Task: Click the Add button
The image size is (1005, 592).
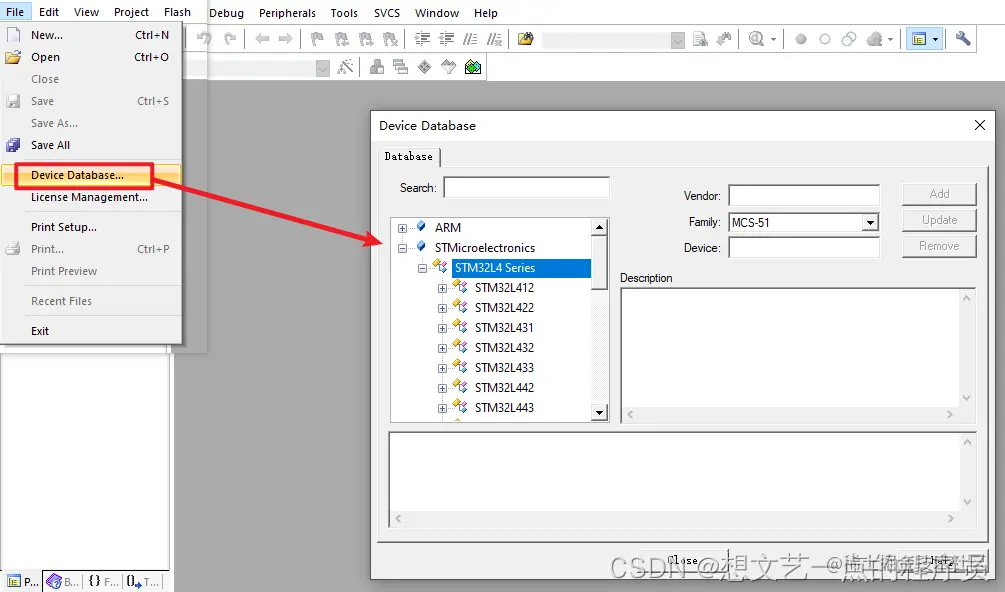Action: pos(939,194)
